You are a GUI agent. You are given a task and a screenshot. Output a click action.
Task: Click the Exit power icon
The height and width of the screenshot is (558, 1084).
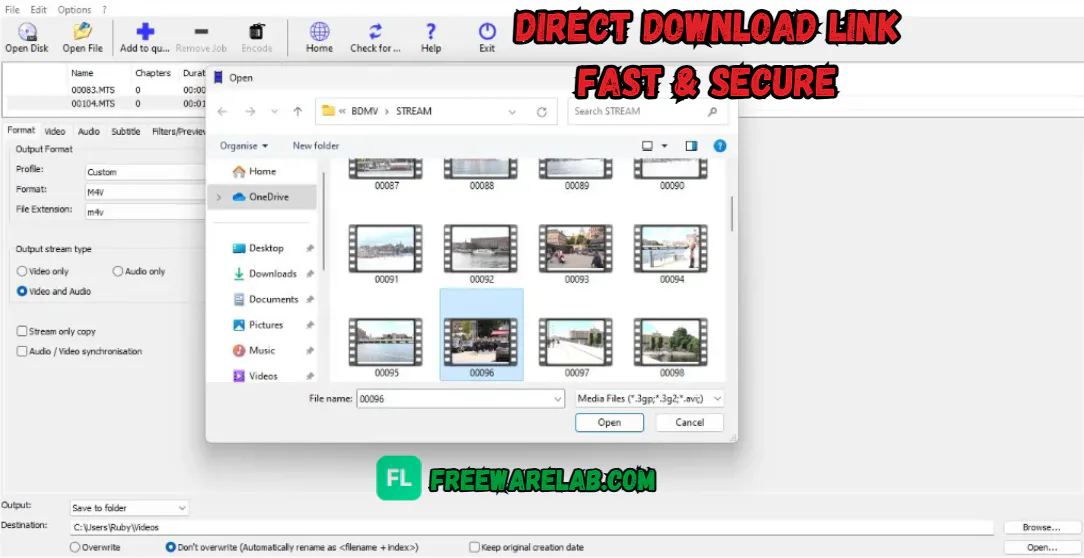[x=487, y=32]
